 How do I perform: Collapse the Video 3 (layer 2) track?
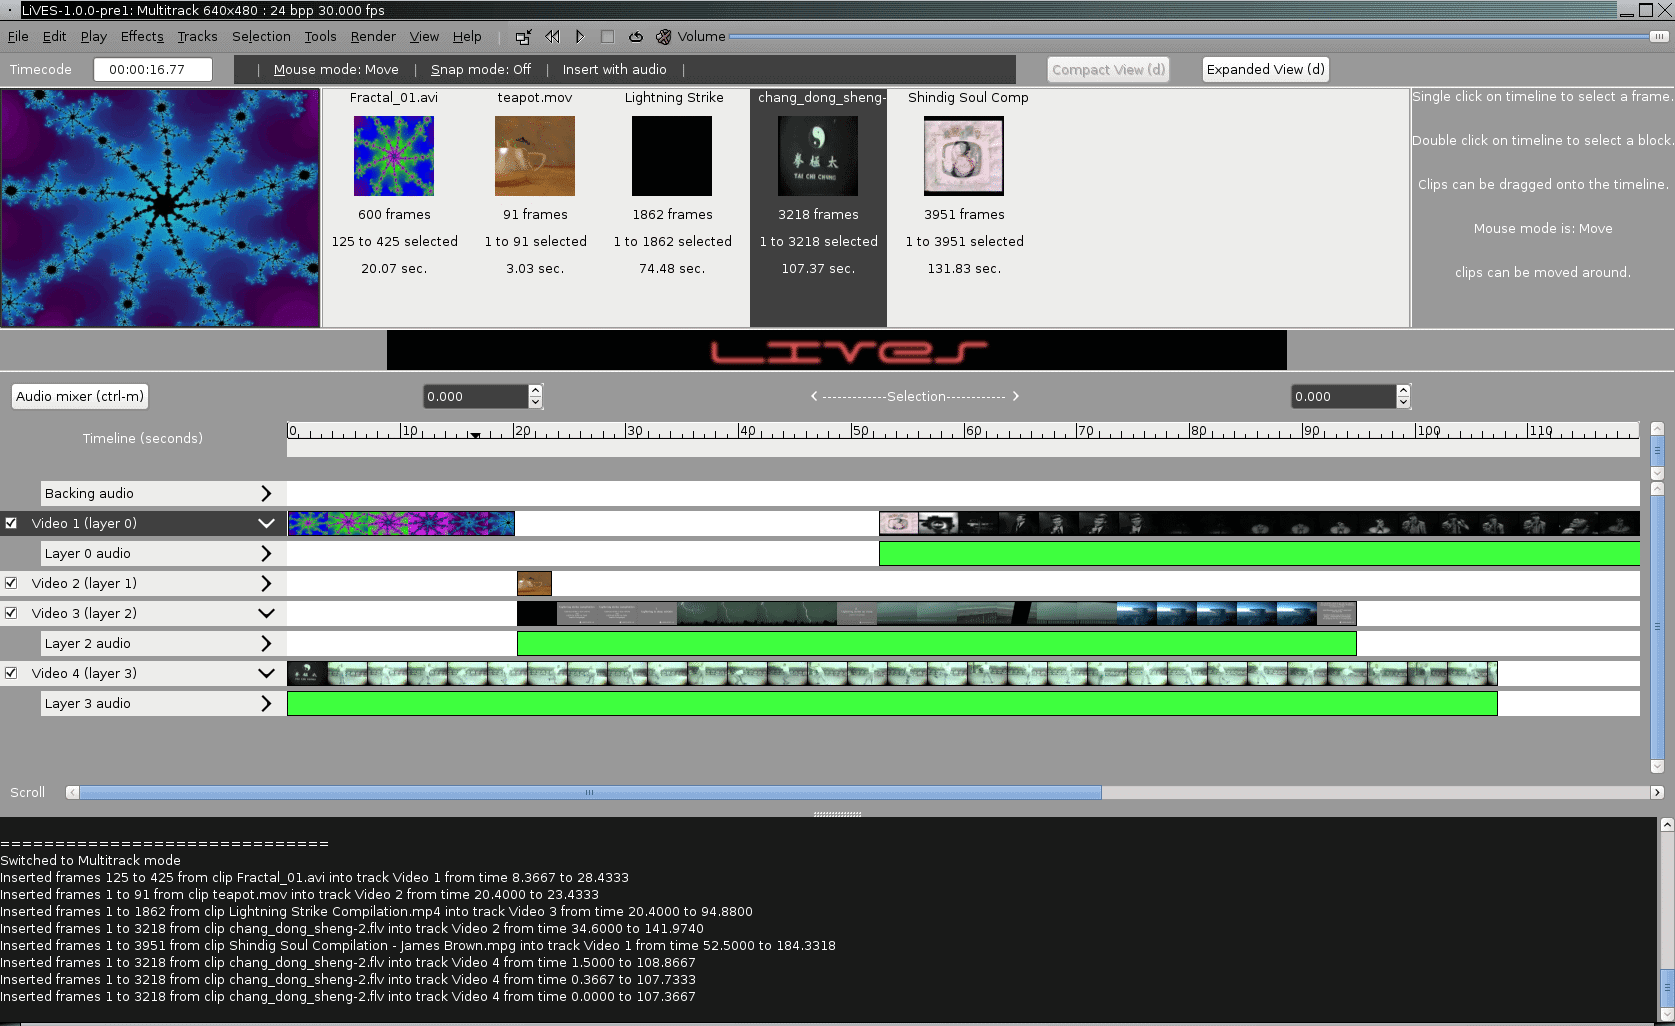266,613
